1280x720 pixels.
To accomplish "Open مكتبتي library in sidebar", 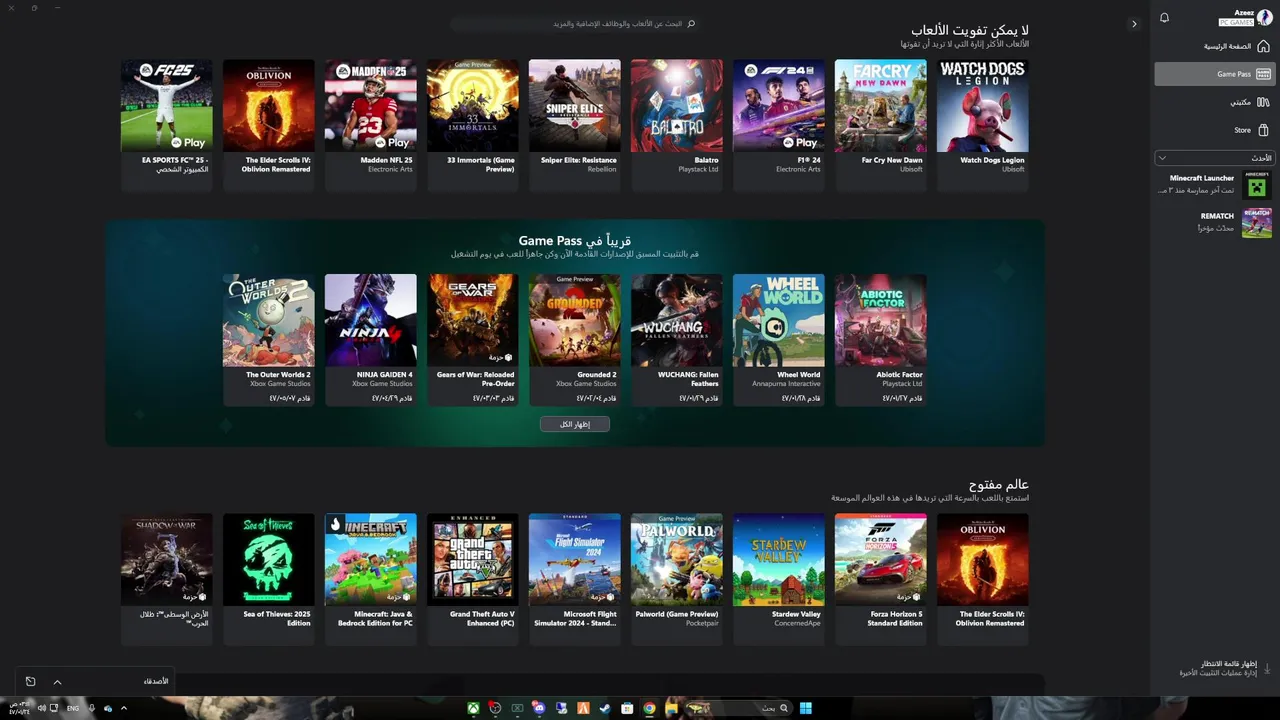I will 1213,102.
